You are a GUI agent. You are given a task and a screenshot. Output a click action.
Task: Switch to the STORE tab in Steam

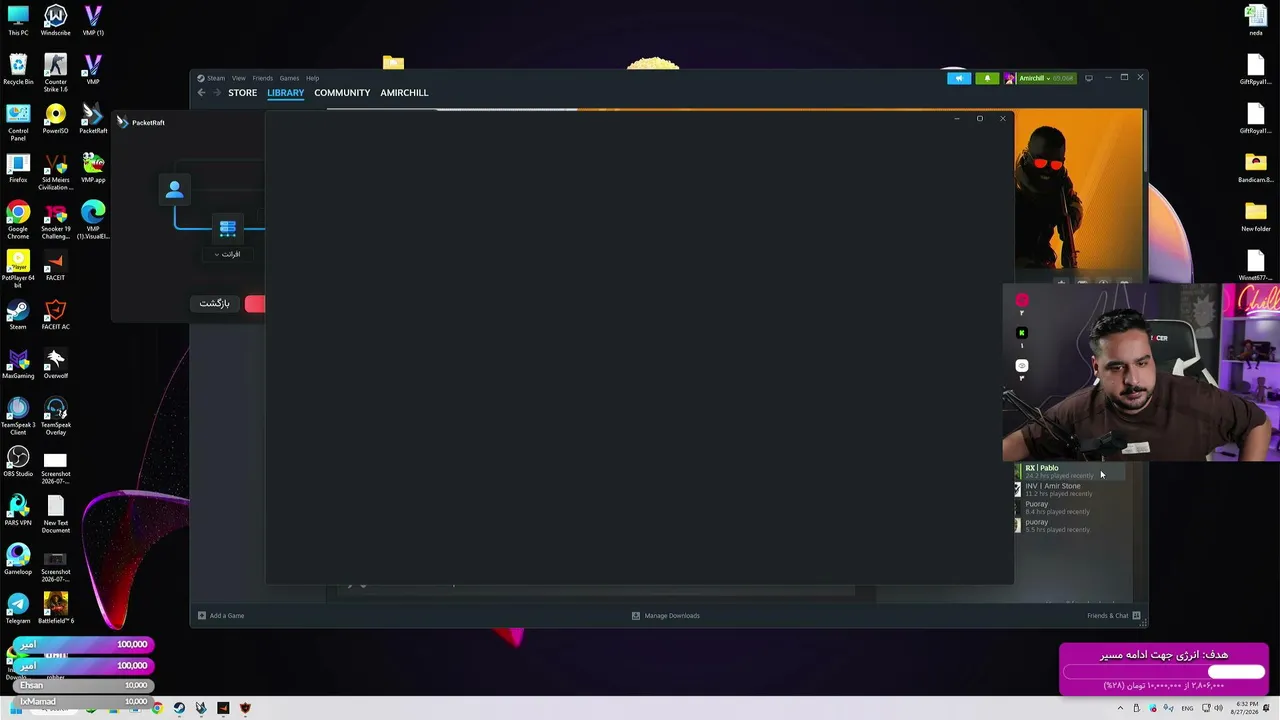coord(242,93)
